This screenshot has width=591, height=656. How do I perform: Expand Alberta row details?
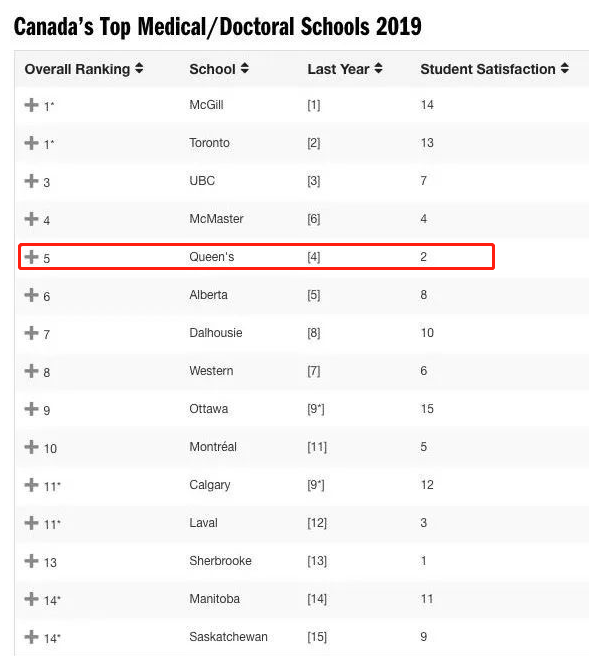[31, 295]
